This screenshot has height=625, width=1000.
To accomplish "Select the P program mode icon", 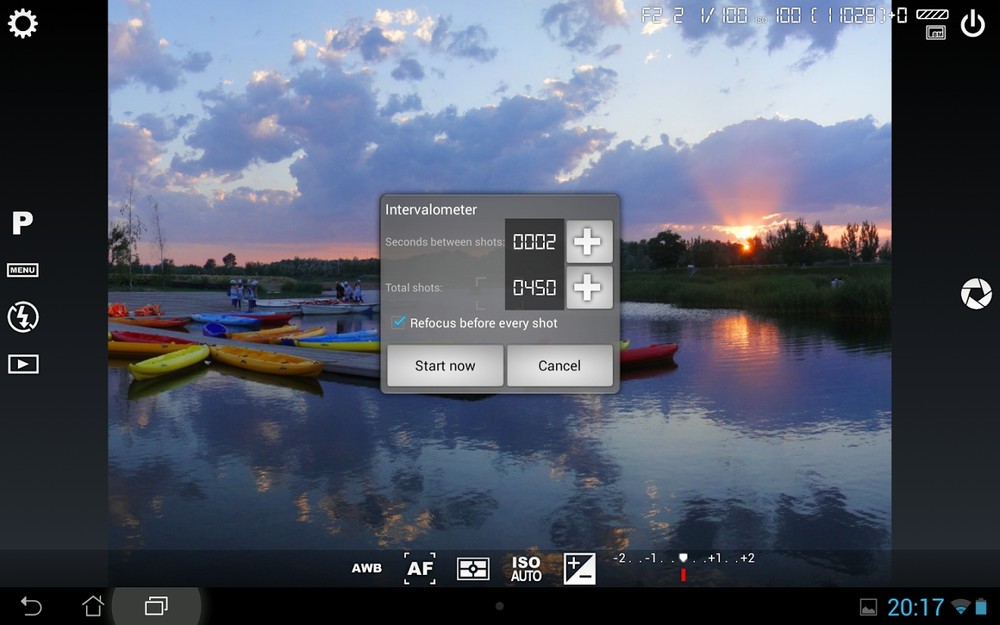I will coord(22,223).
